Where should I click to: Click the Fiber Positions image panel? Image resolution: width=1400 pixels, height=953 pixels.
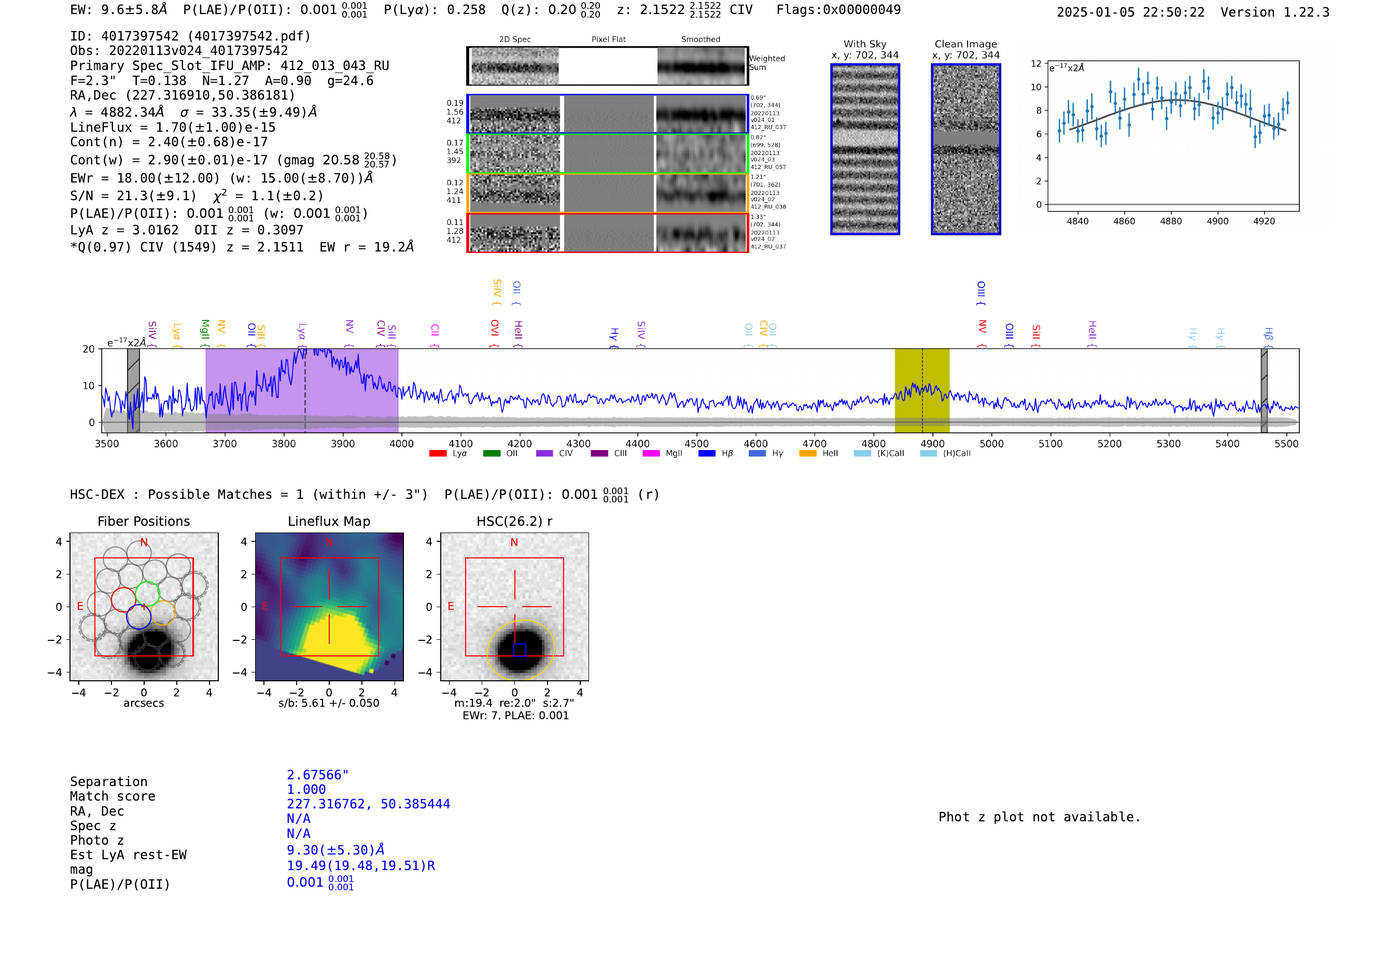[144, 607]
